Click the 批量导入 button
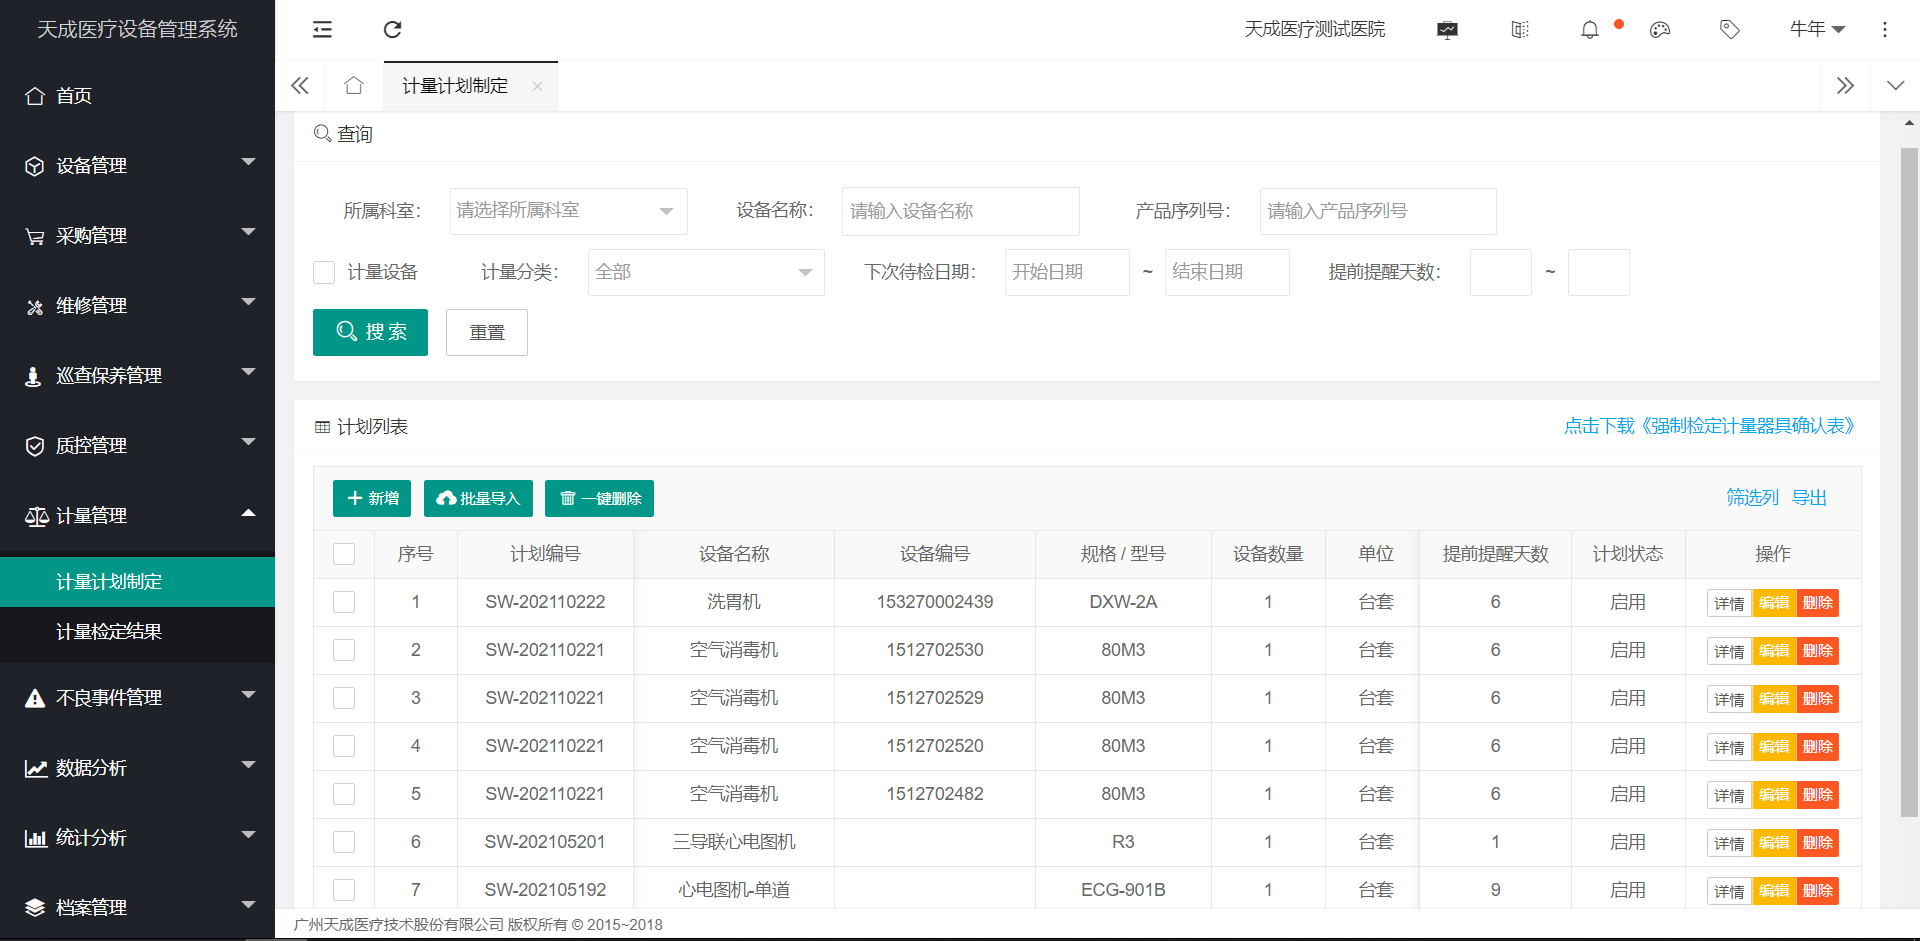Viewport: 1920px width, 941px height. [478, 499]
